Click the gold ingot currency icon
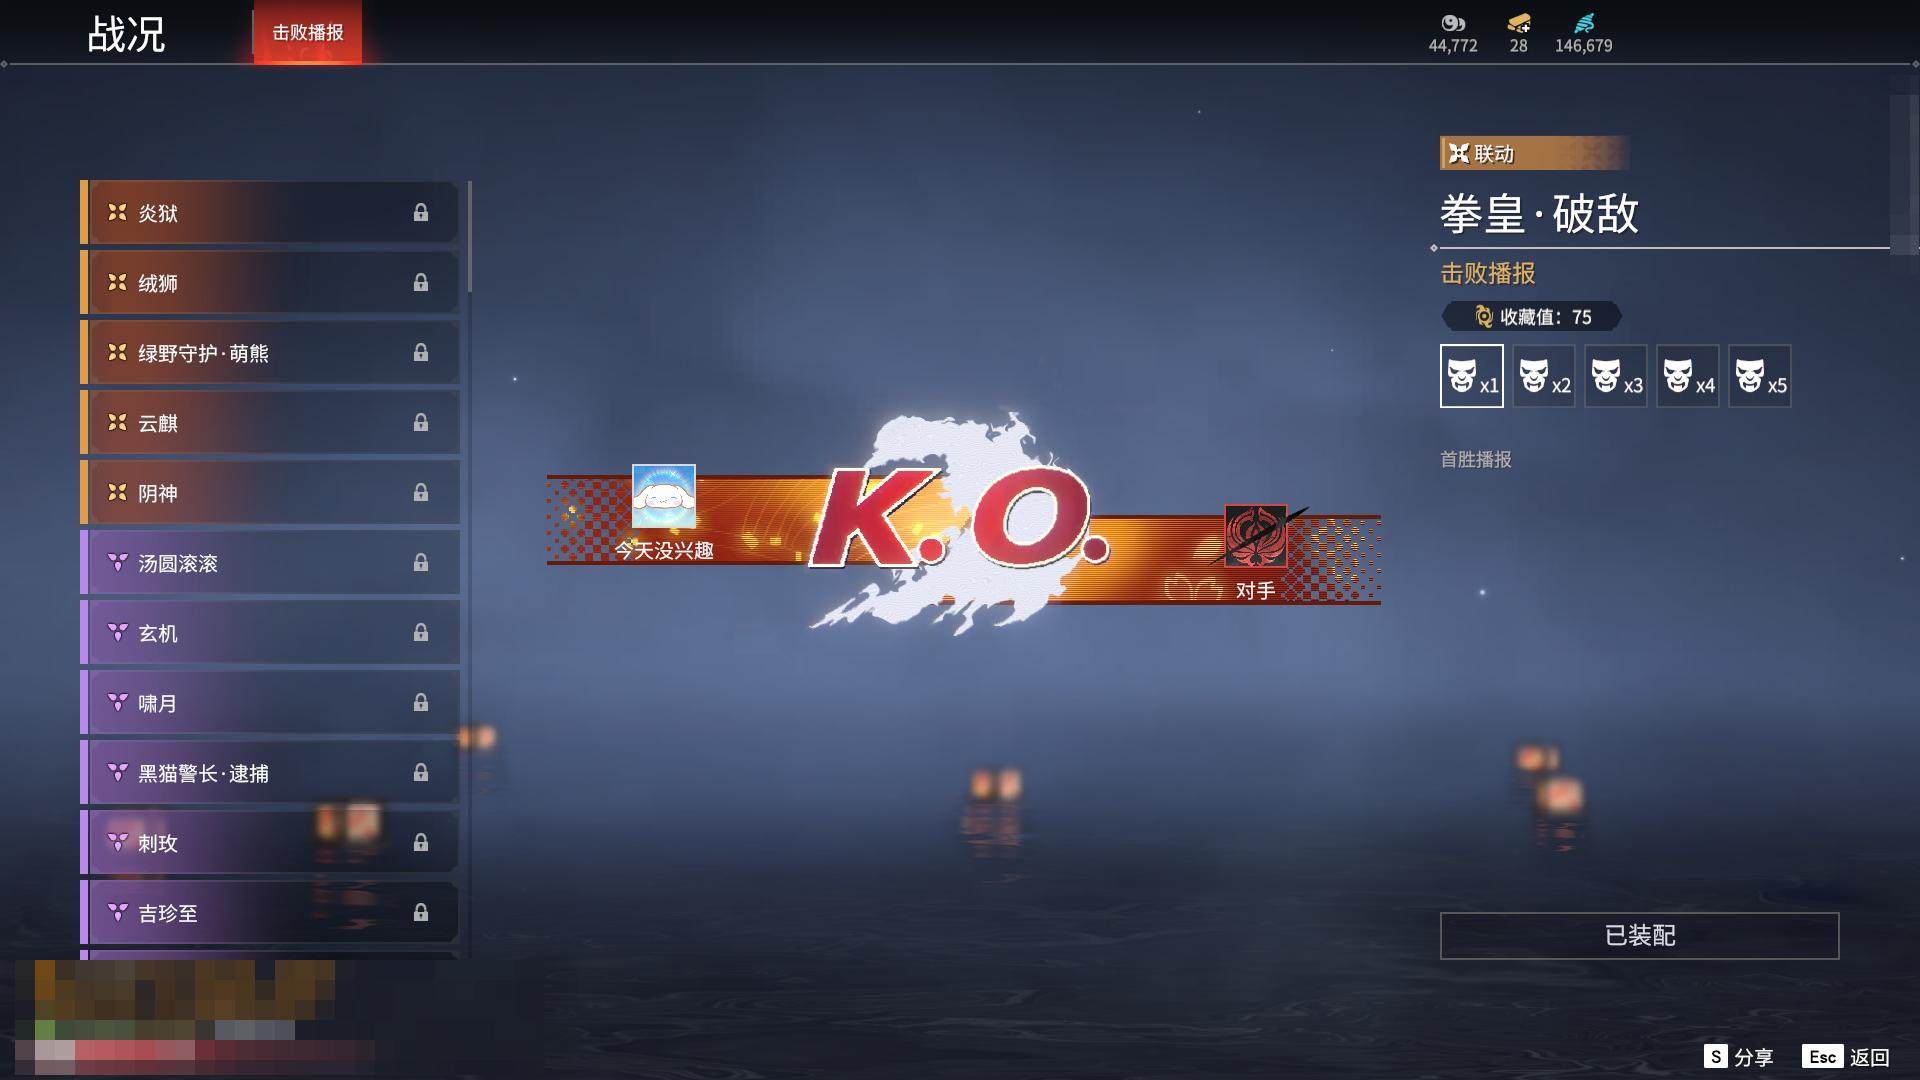The width and height of the screenshot is (1920, 1080). click(1518, 23)
